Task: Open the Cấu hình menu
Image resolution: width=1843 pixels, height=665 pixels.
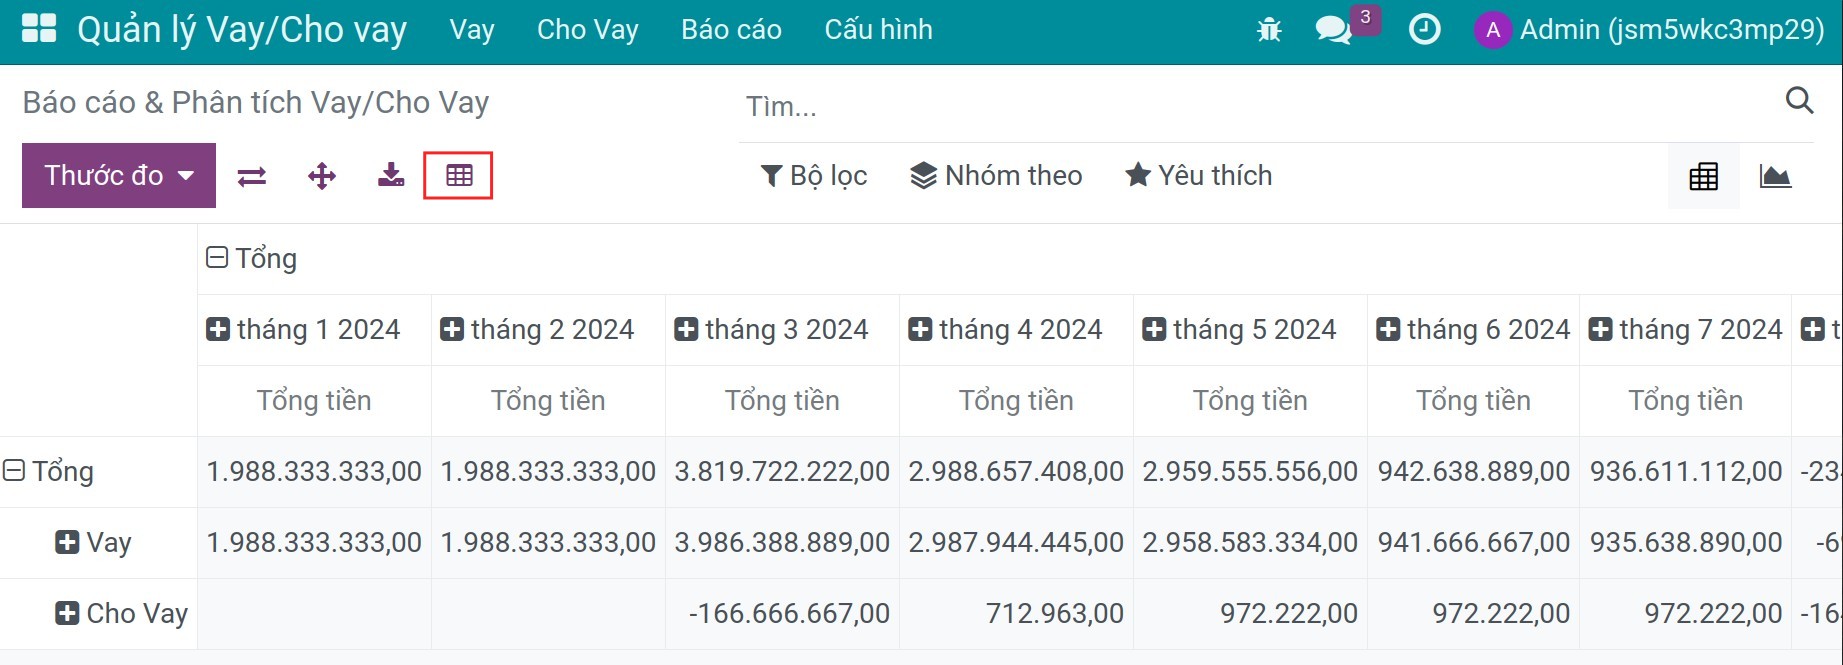Action: tap(878, 30)
